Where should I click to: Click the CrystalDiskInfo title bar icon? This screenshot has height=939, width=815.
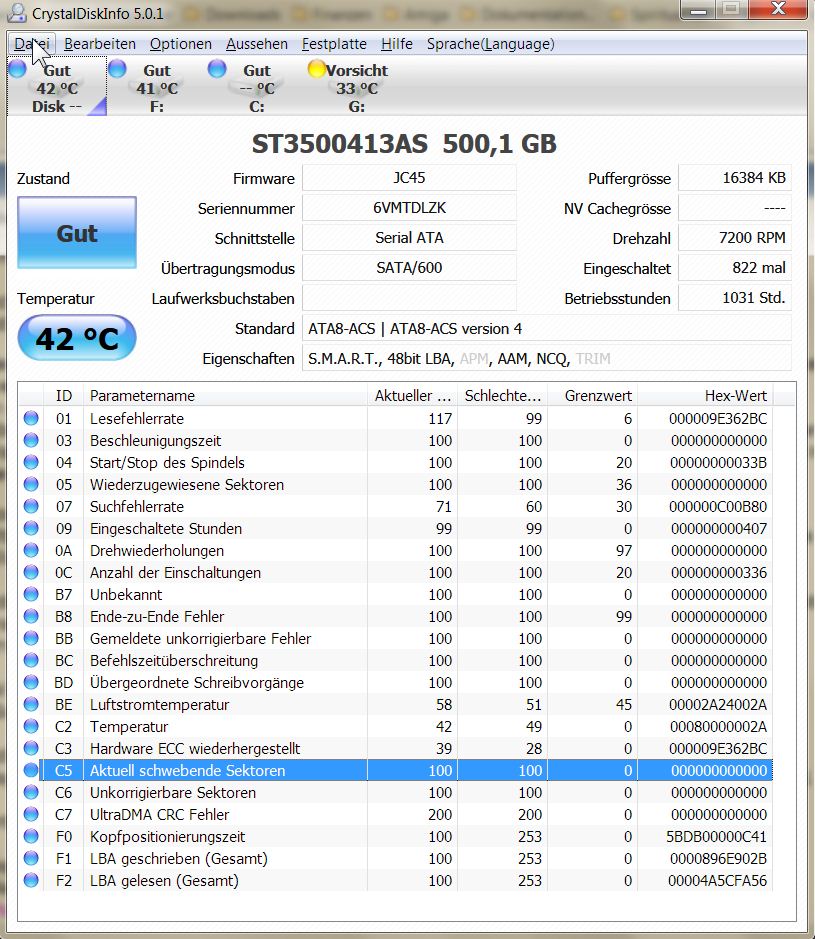[17, 13]
